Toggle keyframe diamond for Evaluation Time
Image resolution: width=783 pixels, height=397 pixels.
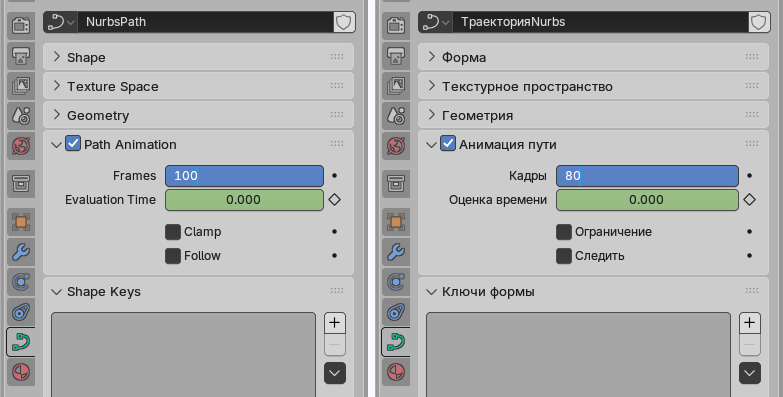tap(335, 200)
